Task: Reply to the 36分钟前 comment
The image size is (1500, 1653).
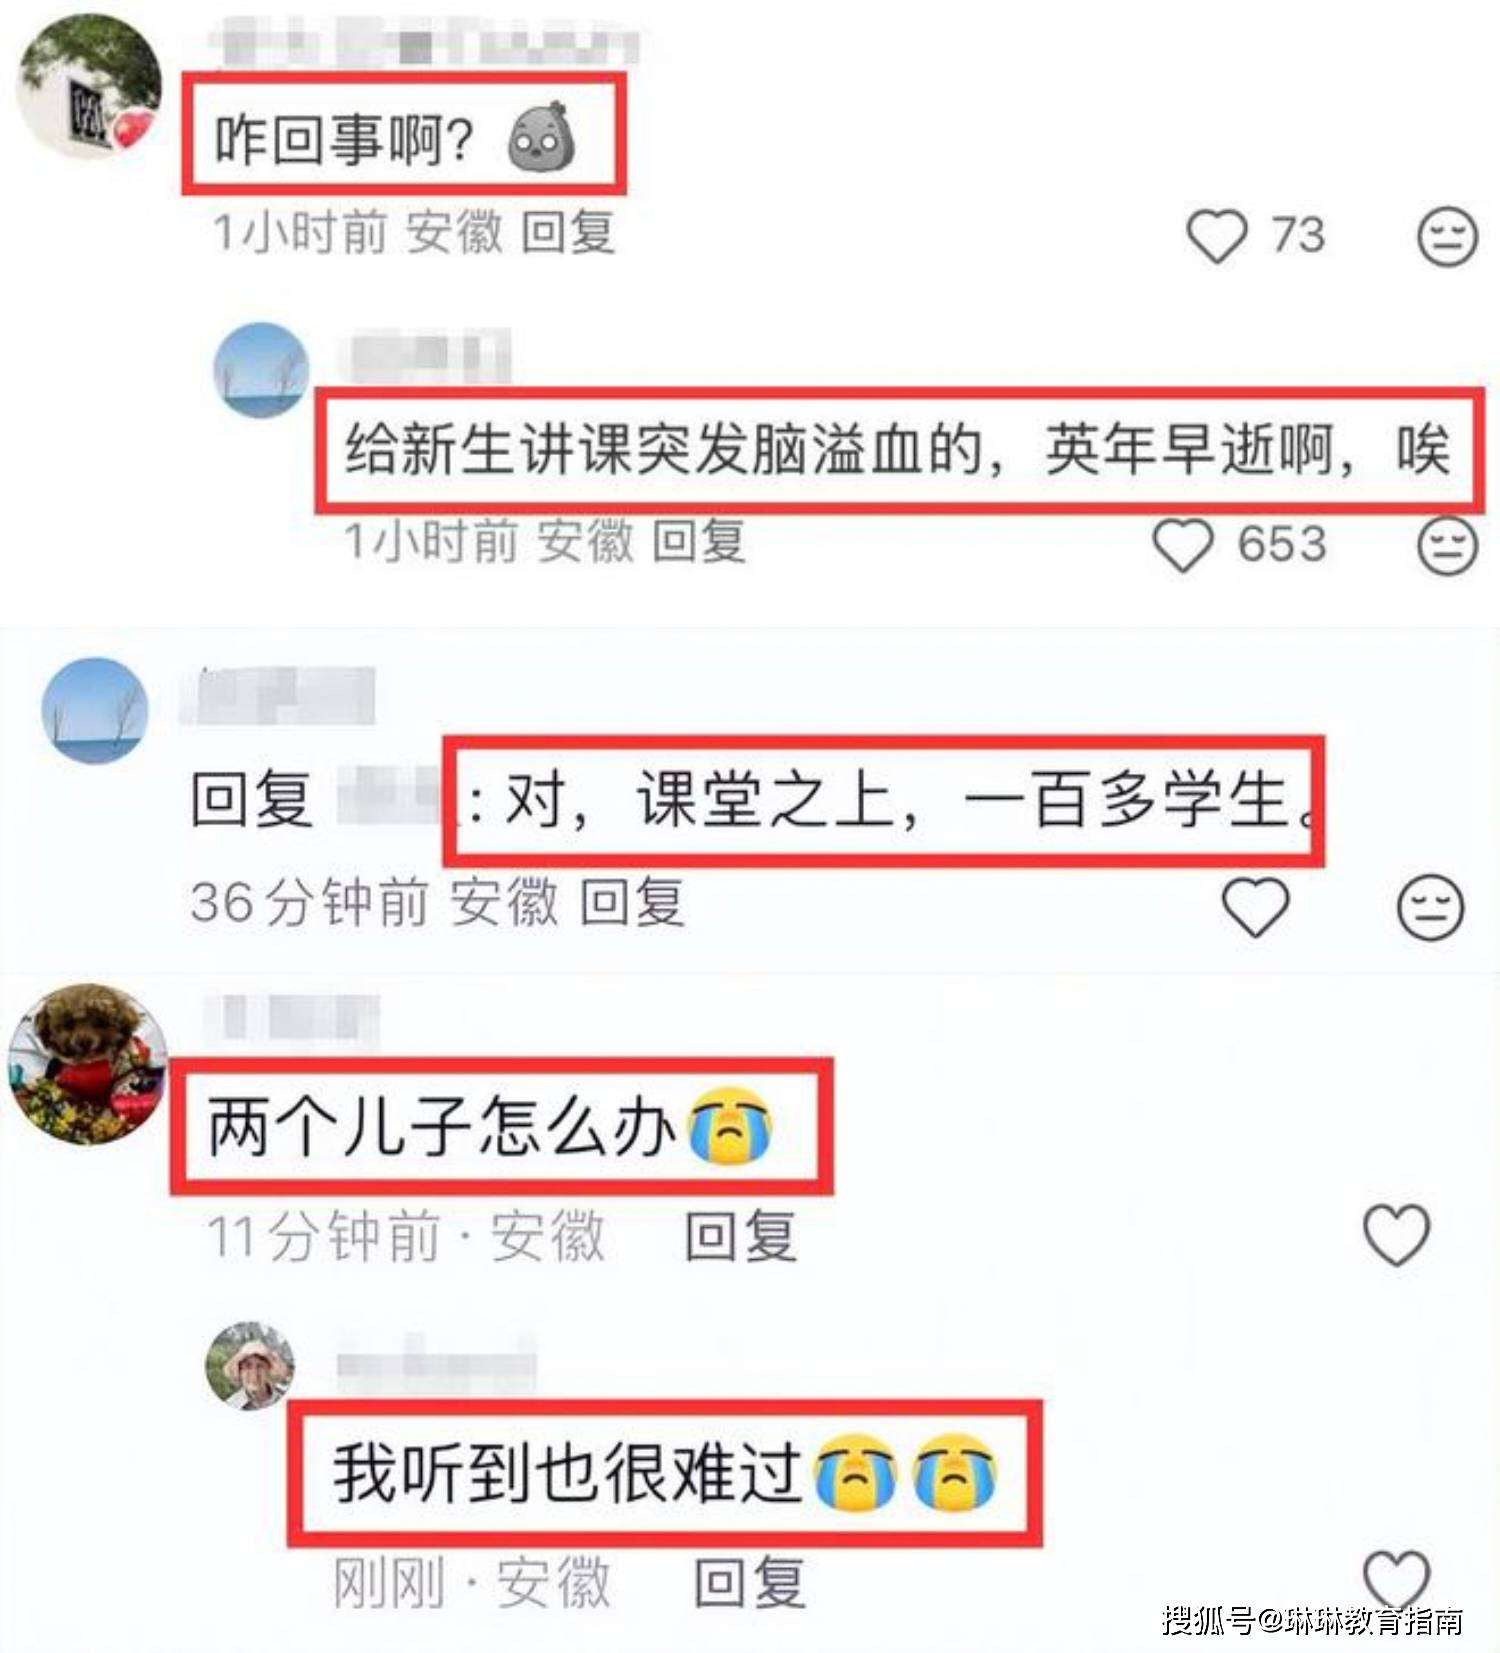Action: (x=633, y=902)
